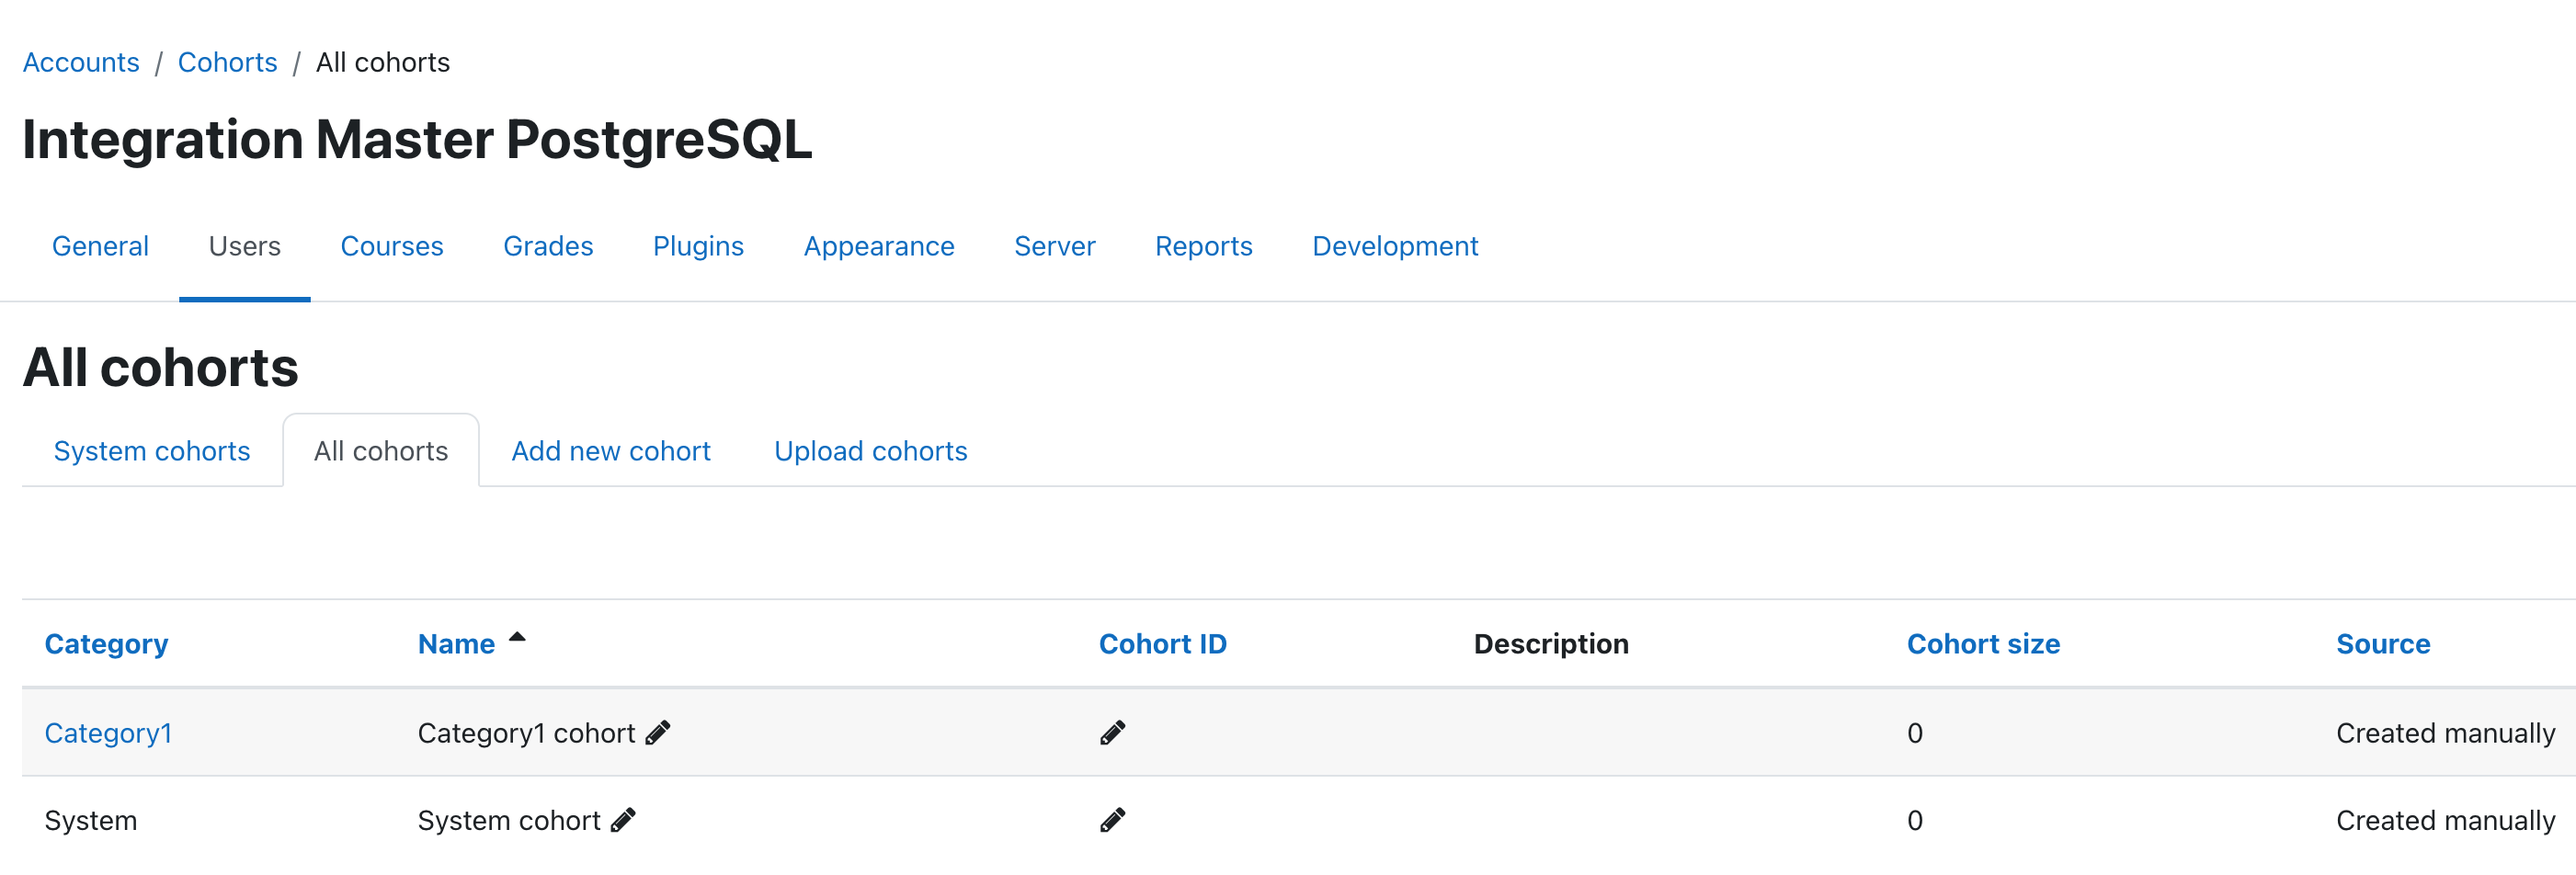Edit the name of System cohort
Image resolution: width=2576 pixels, height=875 pixels.
(623, 820)
